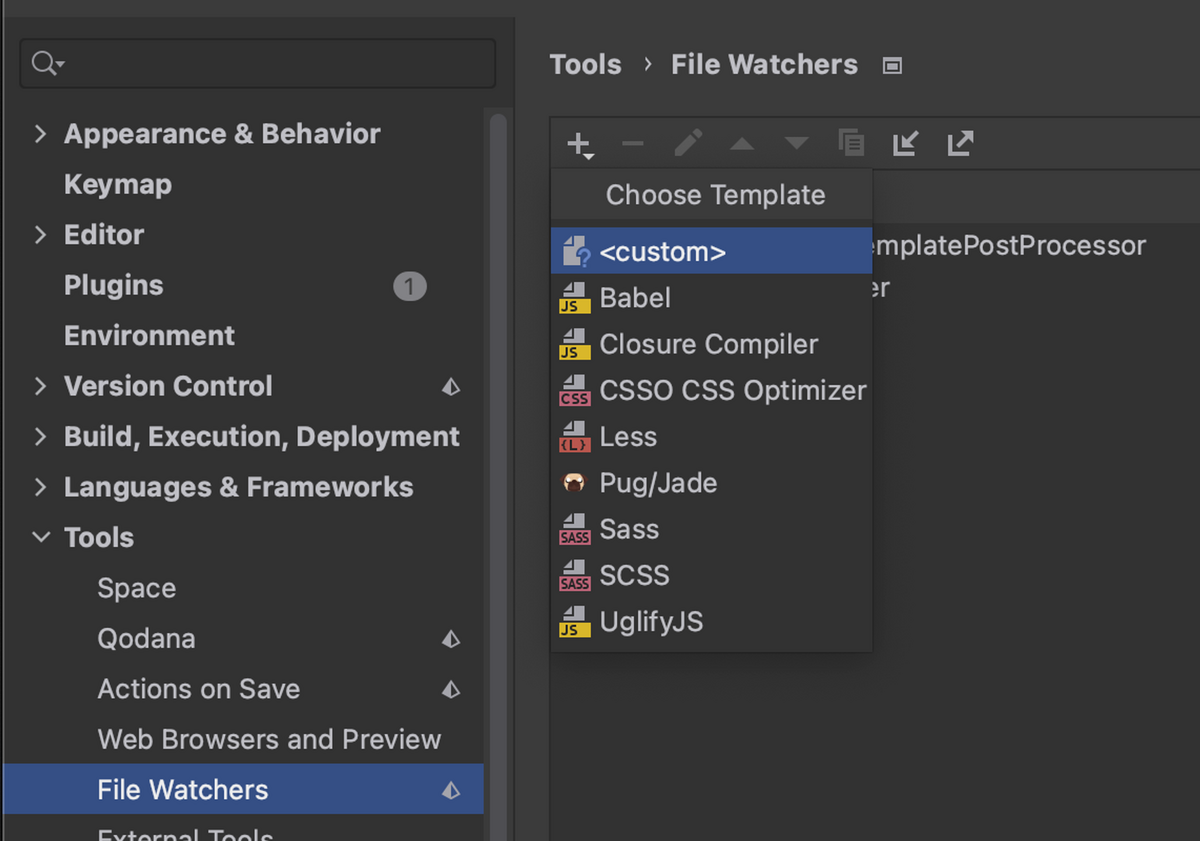The image size is (1200, 841).
Task: Select the edit pencil icon in the toolbar
Action: coord(688,143)
